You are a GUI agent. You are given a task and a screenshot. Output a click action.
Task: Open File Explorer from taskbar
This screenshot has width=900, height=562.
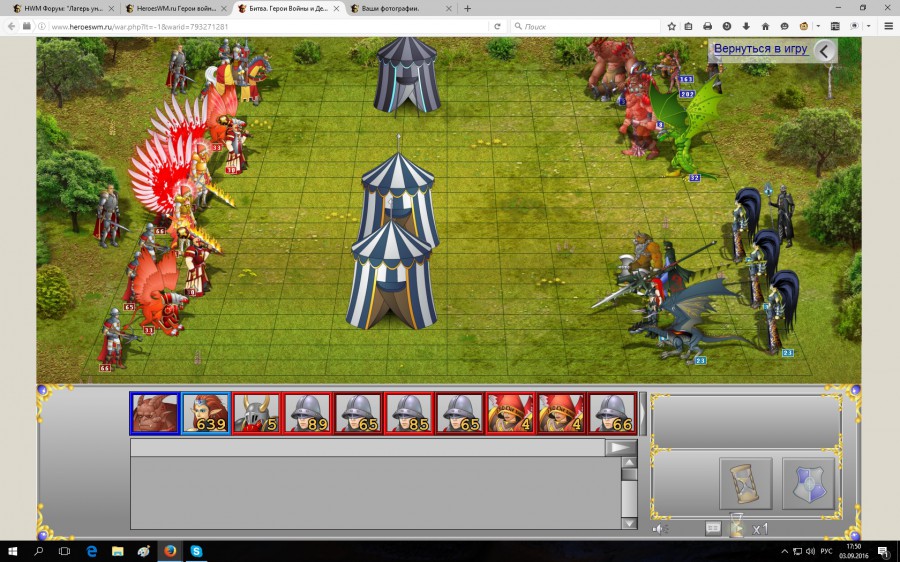[x=118, y=551]
